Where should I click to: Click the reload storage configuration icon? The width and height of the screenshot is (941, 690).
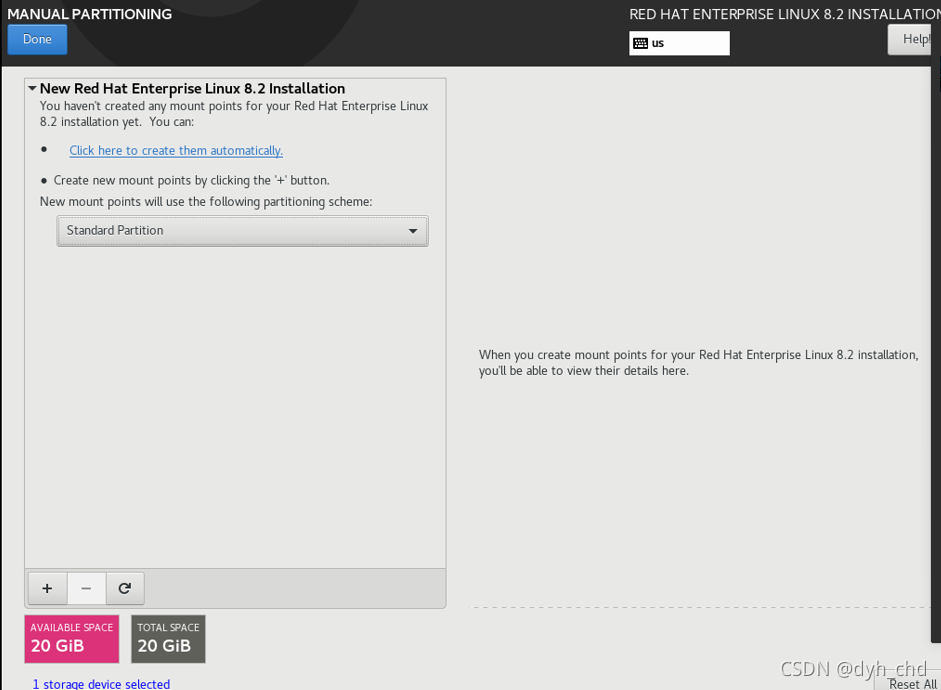[x=125, y=589]
